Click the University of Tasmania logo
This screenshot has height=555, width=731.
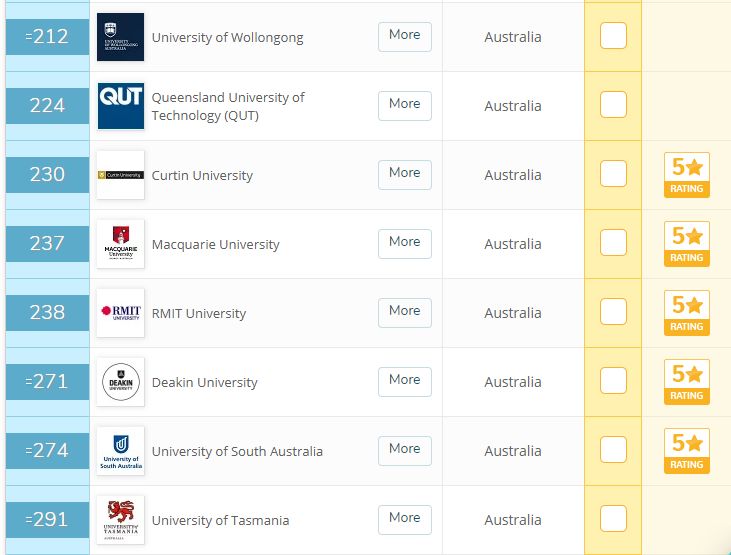tap(120, 520)
